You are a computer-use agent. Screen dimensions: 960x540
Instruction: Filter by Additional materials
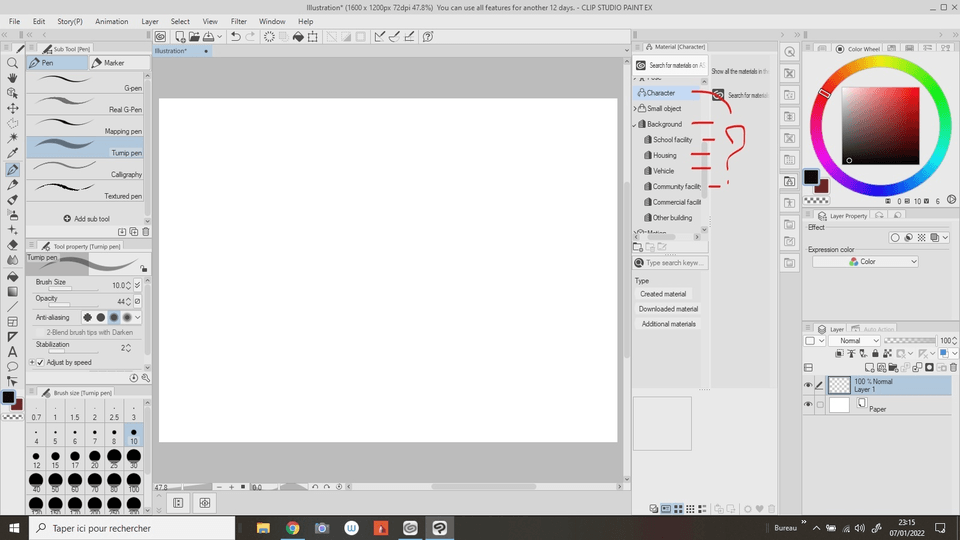[668, 324]
